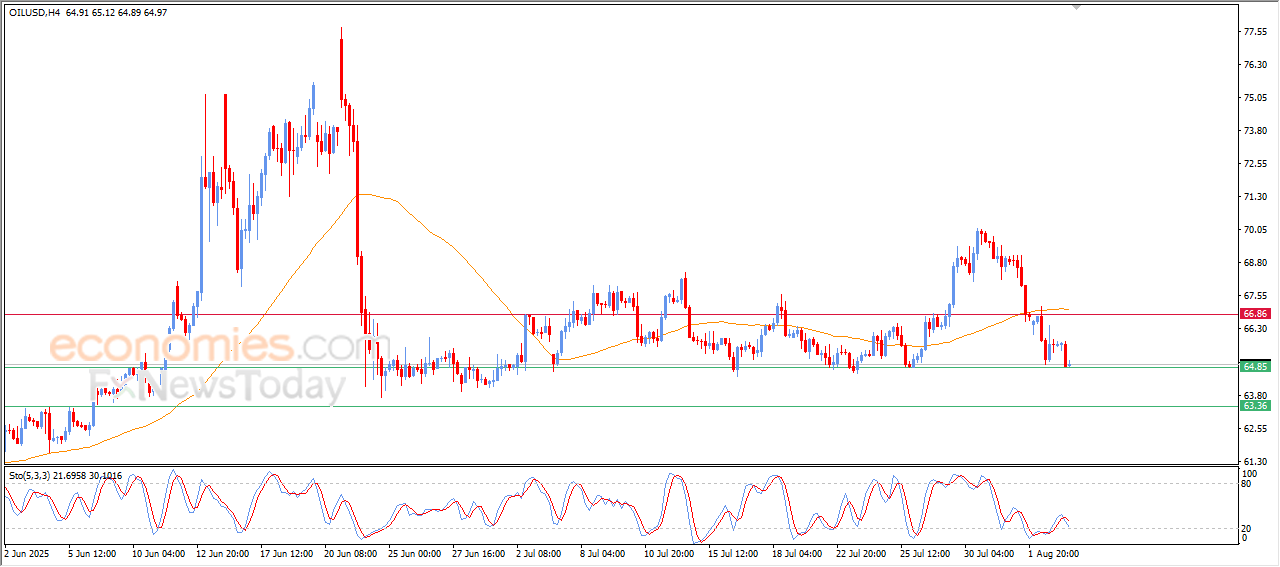Click the 66.30 price axis label
This screenshot has width=1280, height=567.
(1255, 329)
